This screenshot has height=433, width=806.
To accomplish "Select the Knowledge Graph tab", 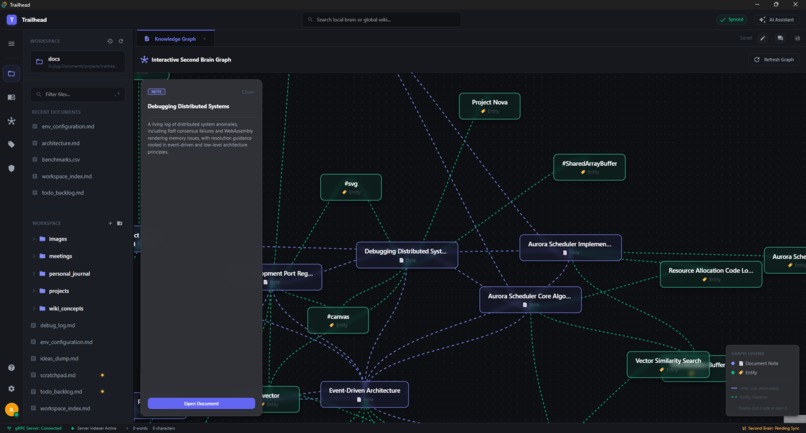I will [175, 39].
